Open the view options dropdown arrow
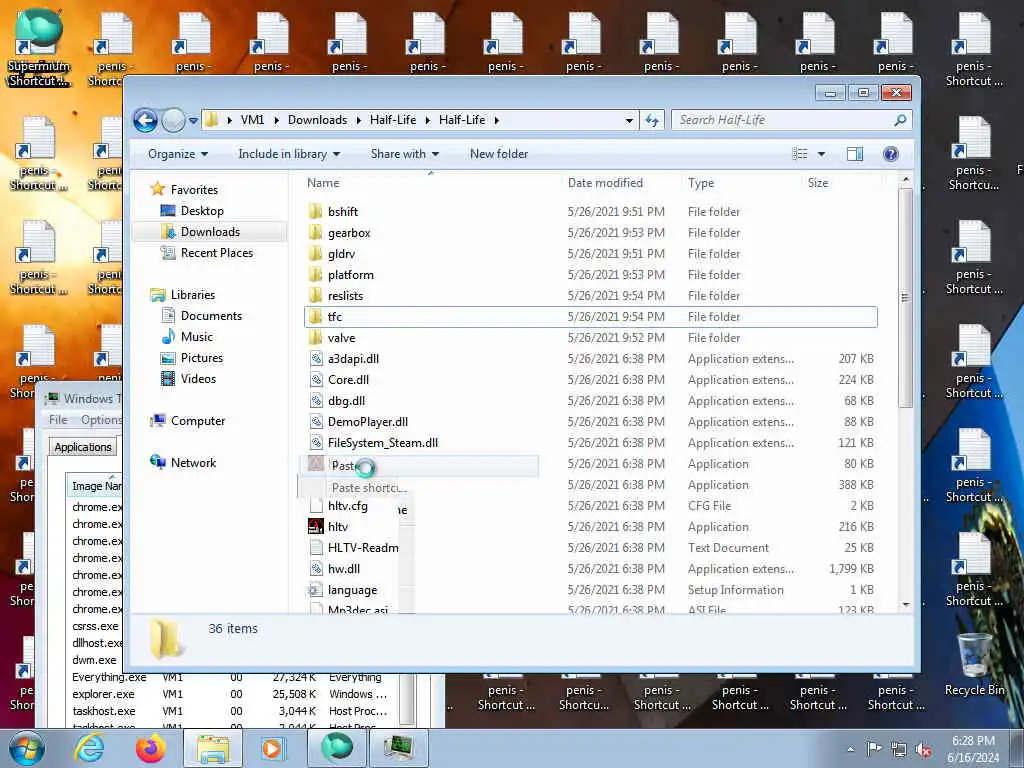Viewport: 1024px width, 768px height. [x=822, y=154]
